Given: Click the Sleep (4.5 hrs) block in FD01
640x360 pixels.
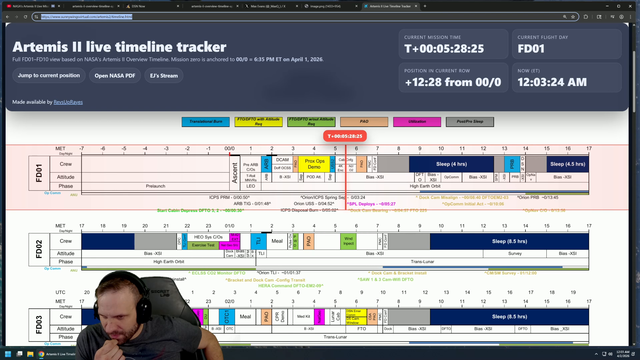Looking at the screenshot, I should pyautogui.click(x=568, y=164).
